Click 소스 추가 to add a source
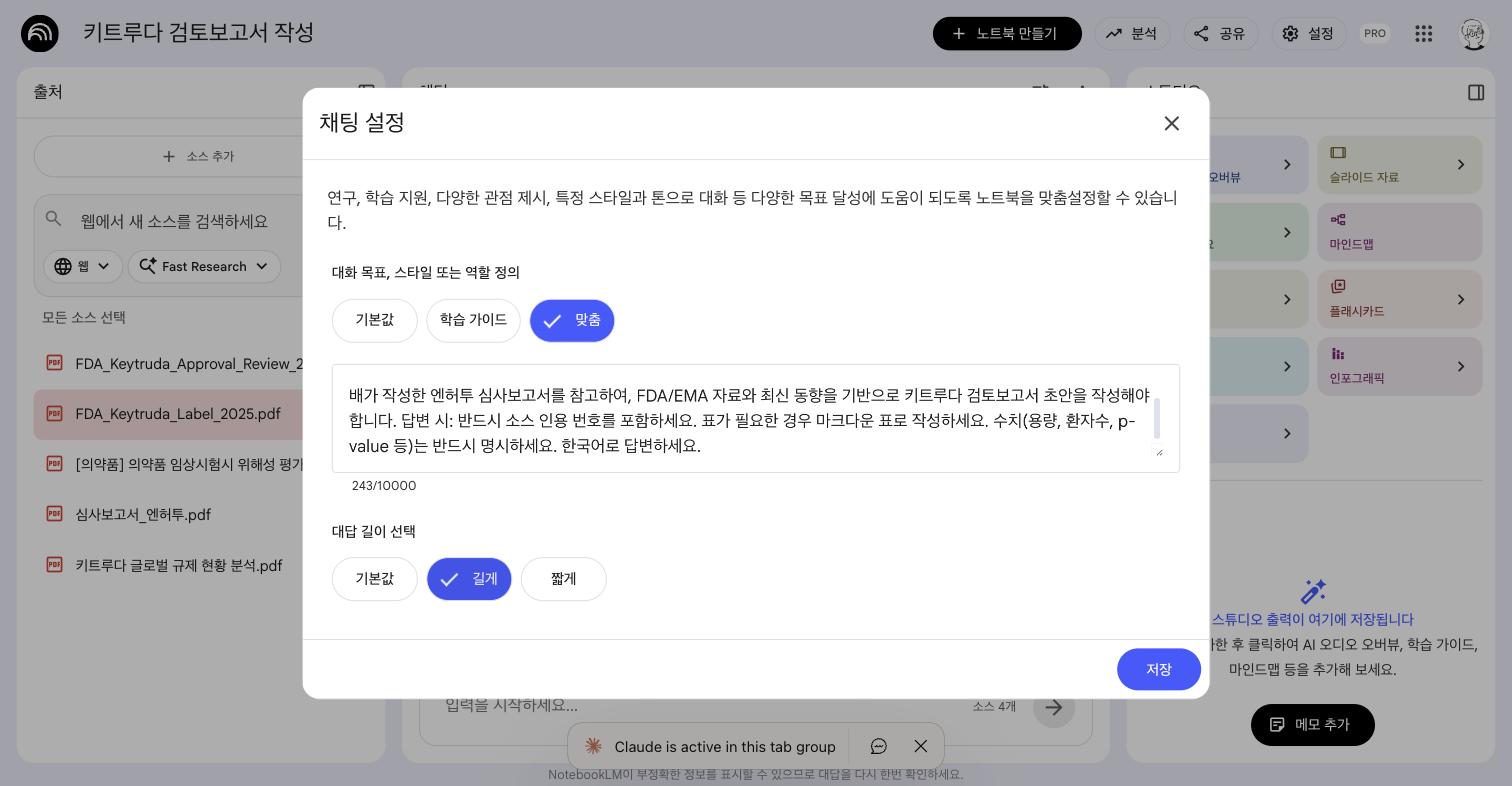This screenshot has height=786, width=1512. pyautogui.click(x=198, y=156)
